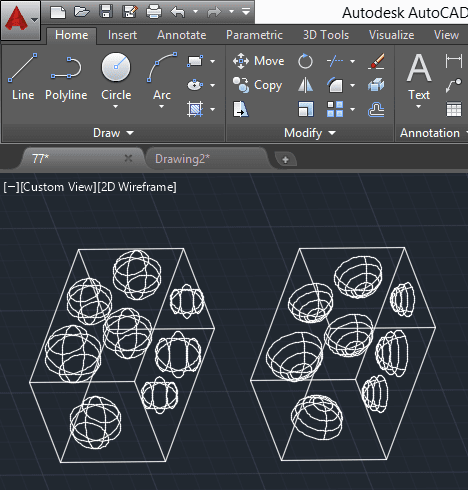Click the 2D Wireframe visual style label

(x=137, y=187)
